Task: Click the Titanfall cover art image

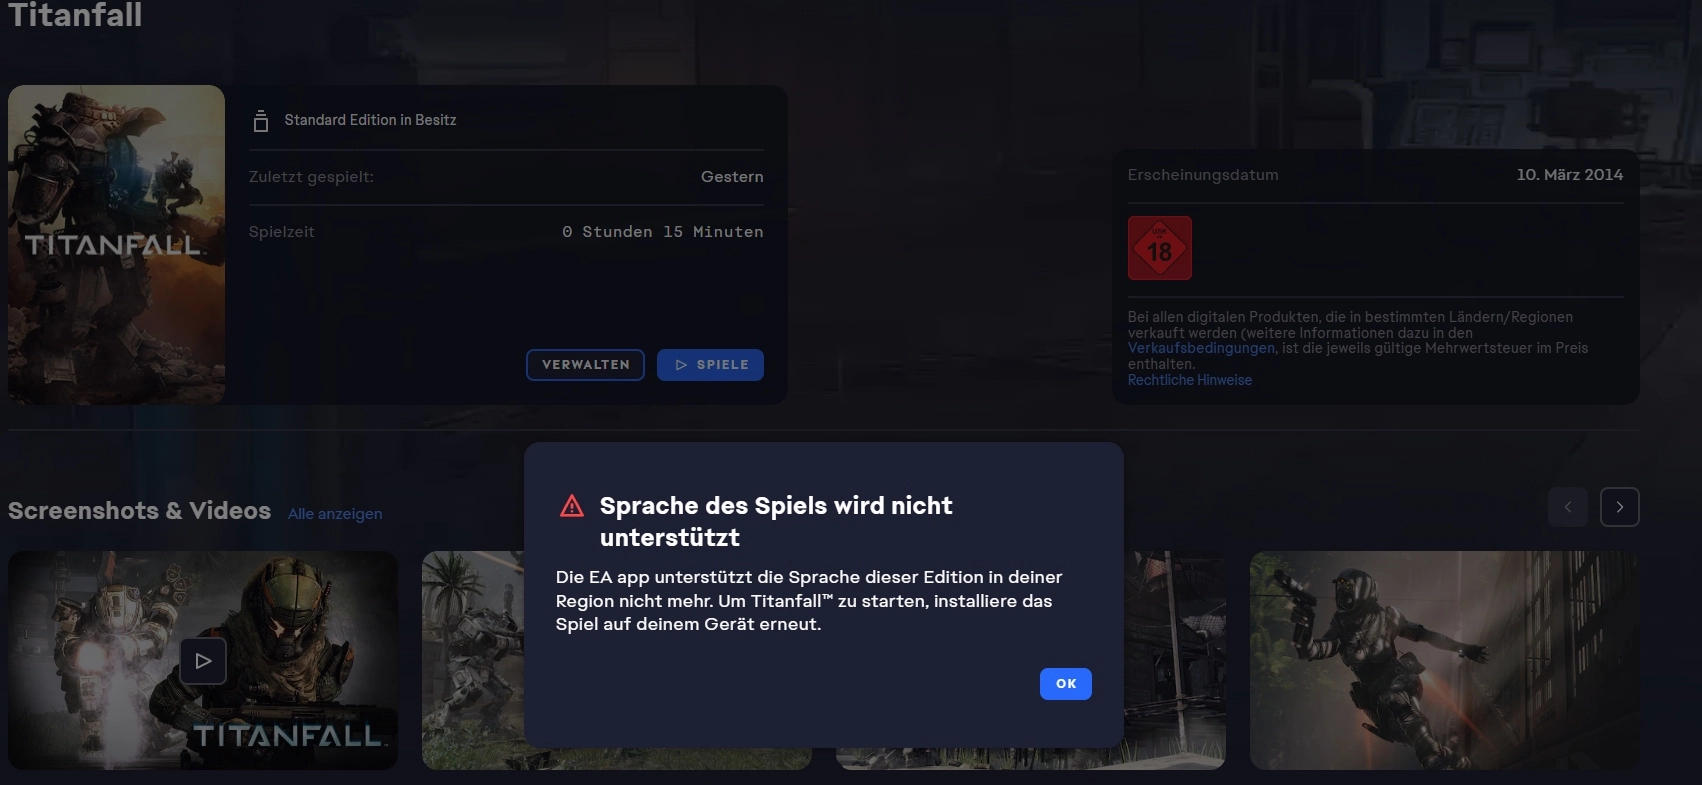Action: pyautogui.click(x=116, y=245)
